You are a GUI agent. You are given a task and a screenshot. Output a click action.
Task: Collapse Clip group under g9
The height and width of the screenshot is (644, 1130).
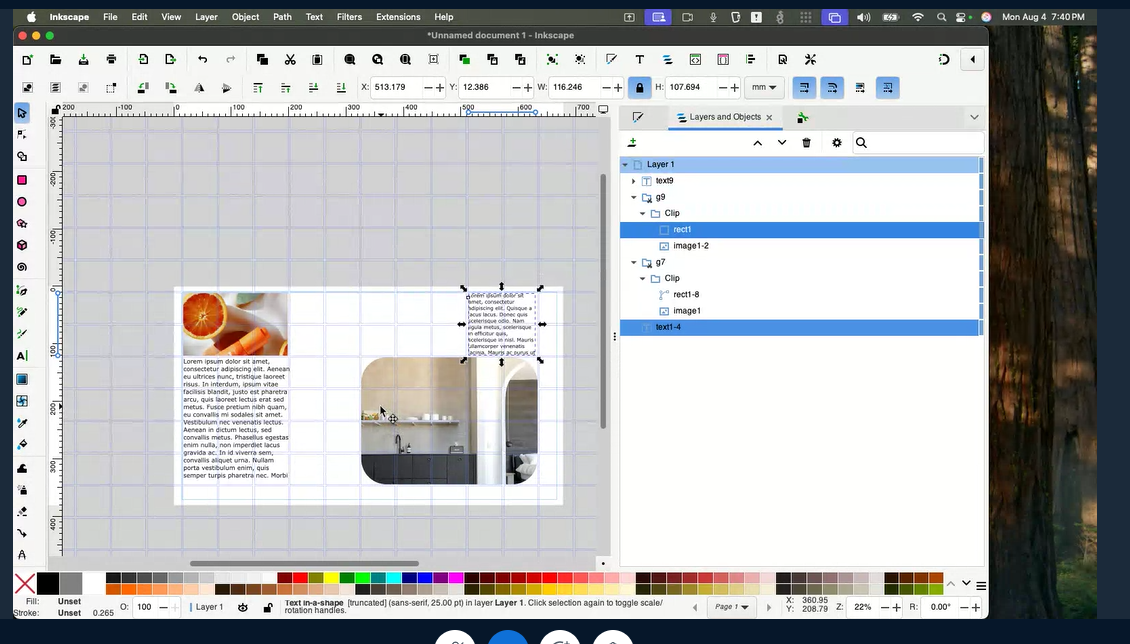pyautogui.click(x=643, y=213)
